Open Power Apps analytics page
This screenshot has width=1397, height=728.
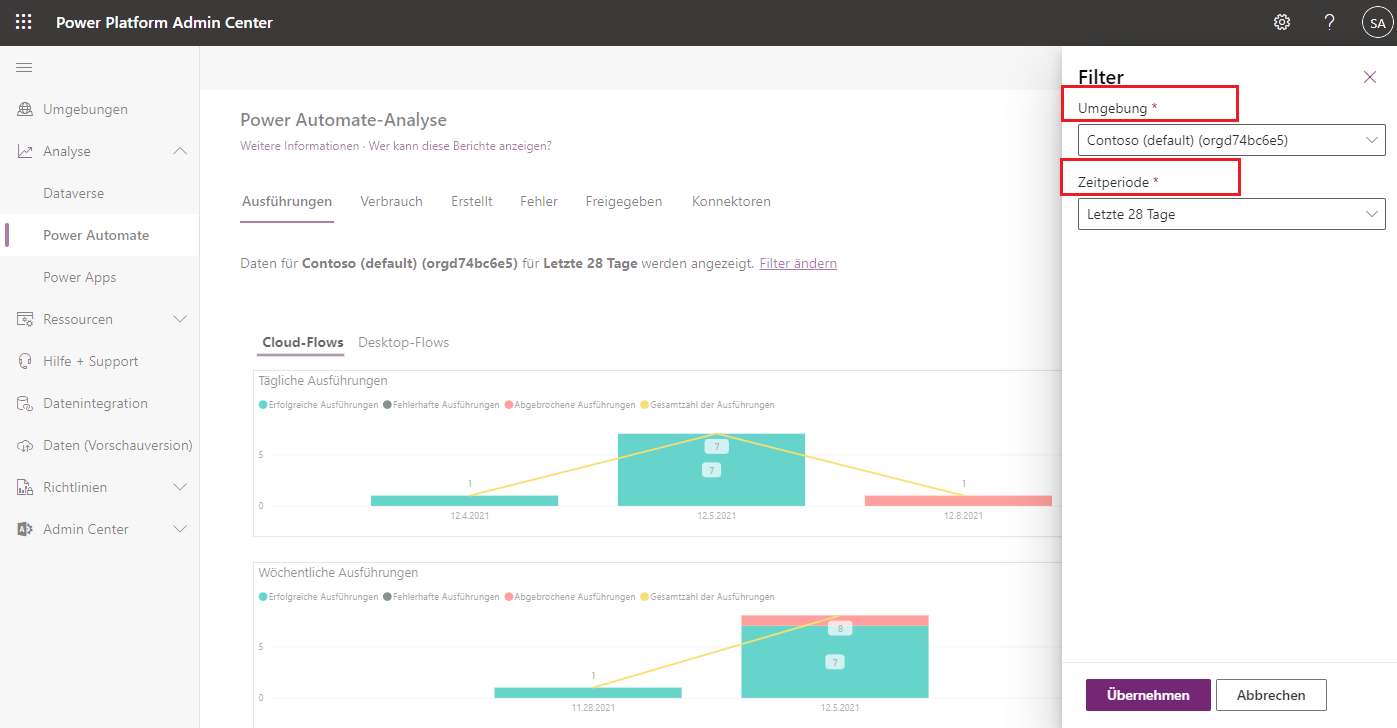click(x=79, y=277)
